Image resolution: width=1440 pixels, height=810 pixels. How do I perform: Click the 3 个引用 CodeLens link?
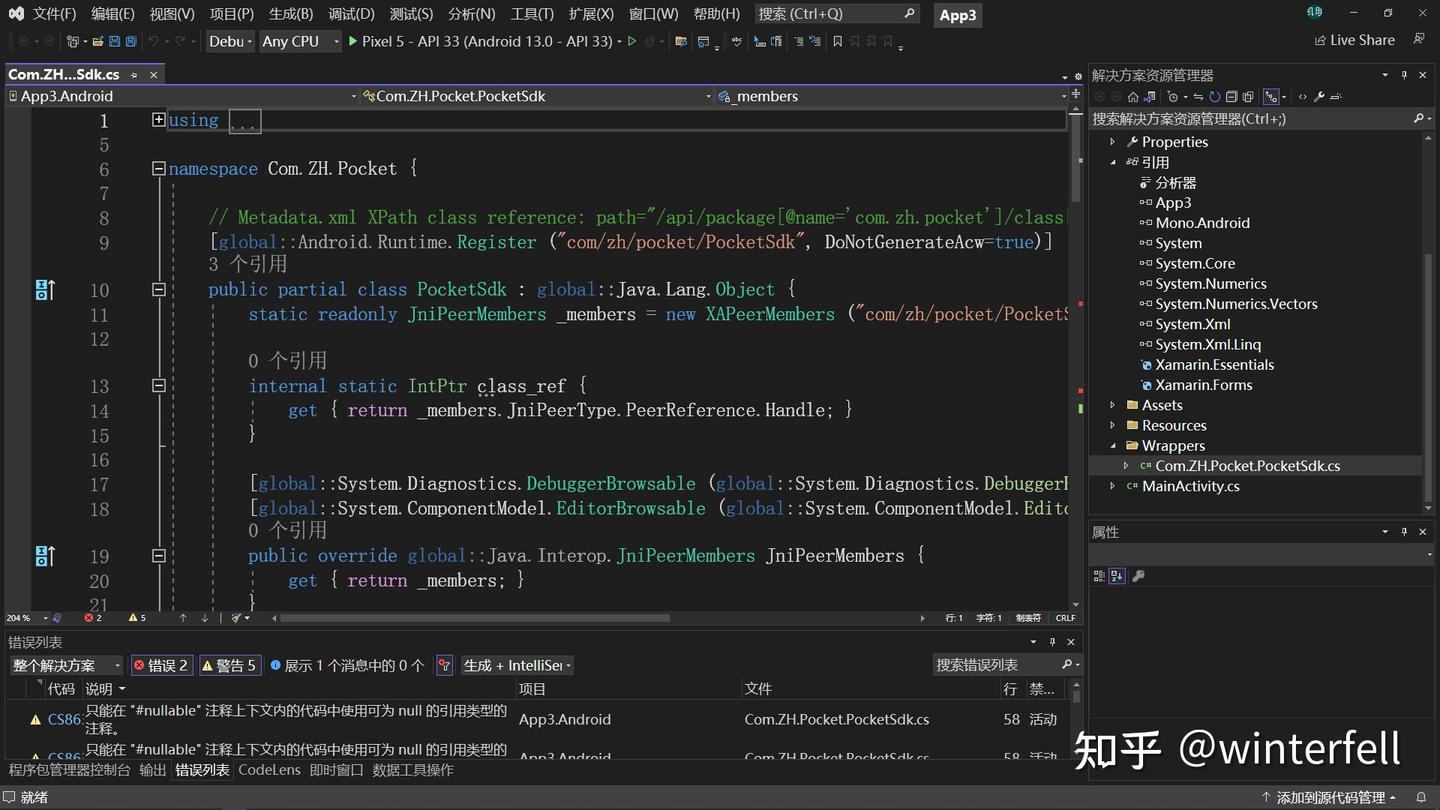point(247,264)
